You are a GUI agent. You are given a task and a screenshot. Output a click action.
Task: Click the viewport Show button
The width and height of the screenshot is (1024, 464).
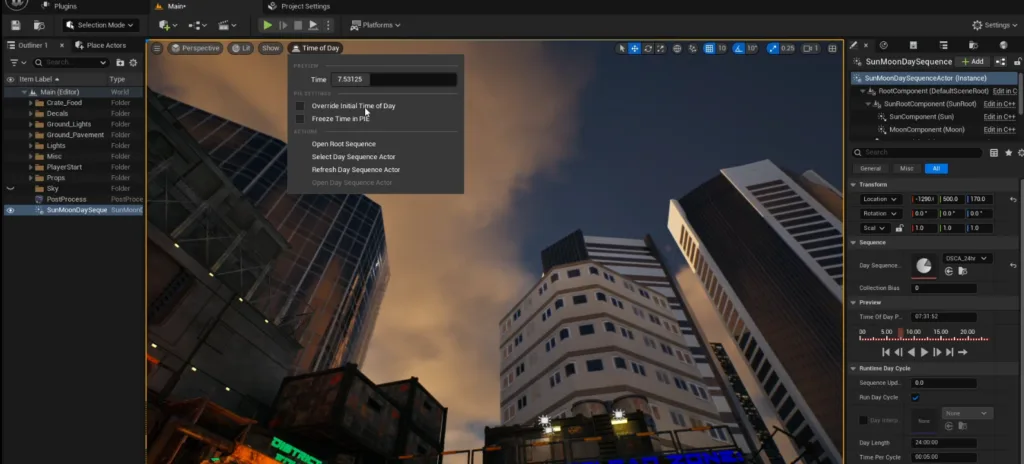[x=270, y=48]
